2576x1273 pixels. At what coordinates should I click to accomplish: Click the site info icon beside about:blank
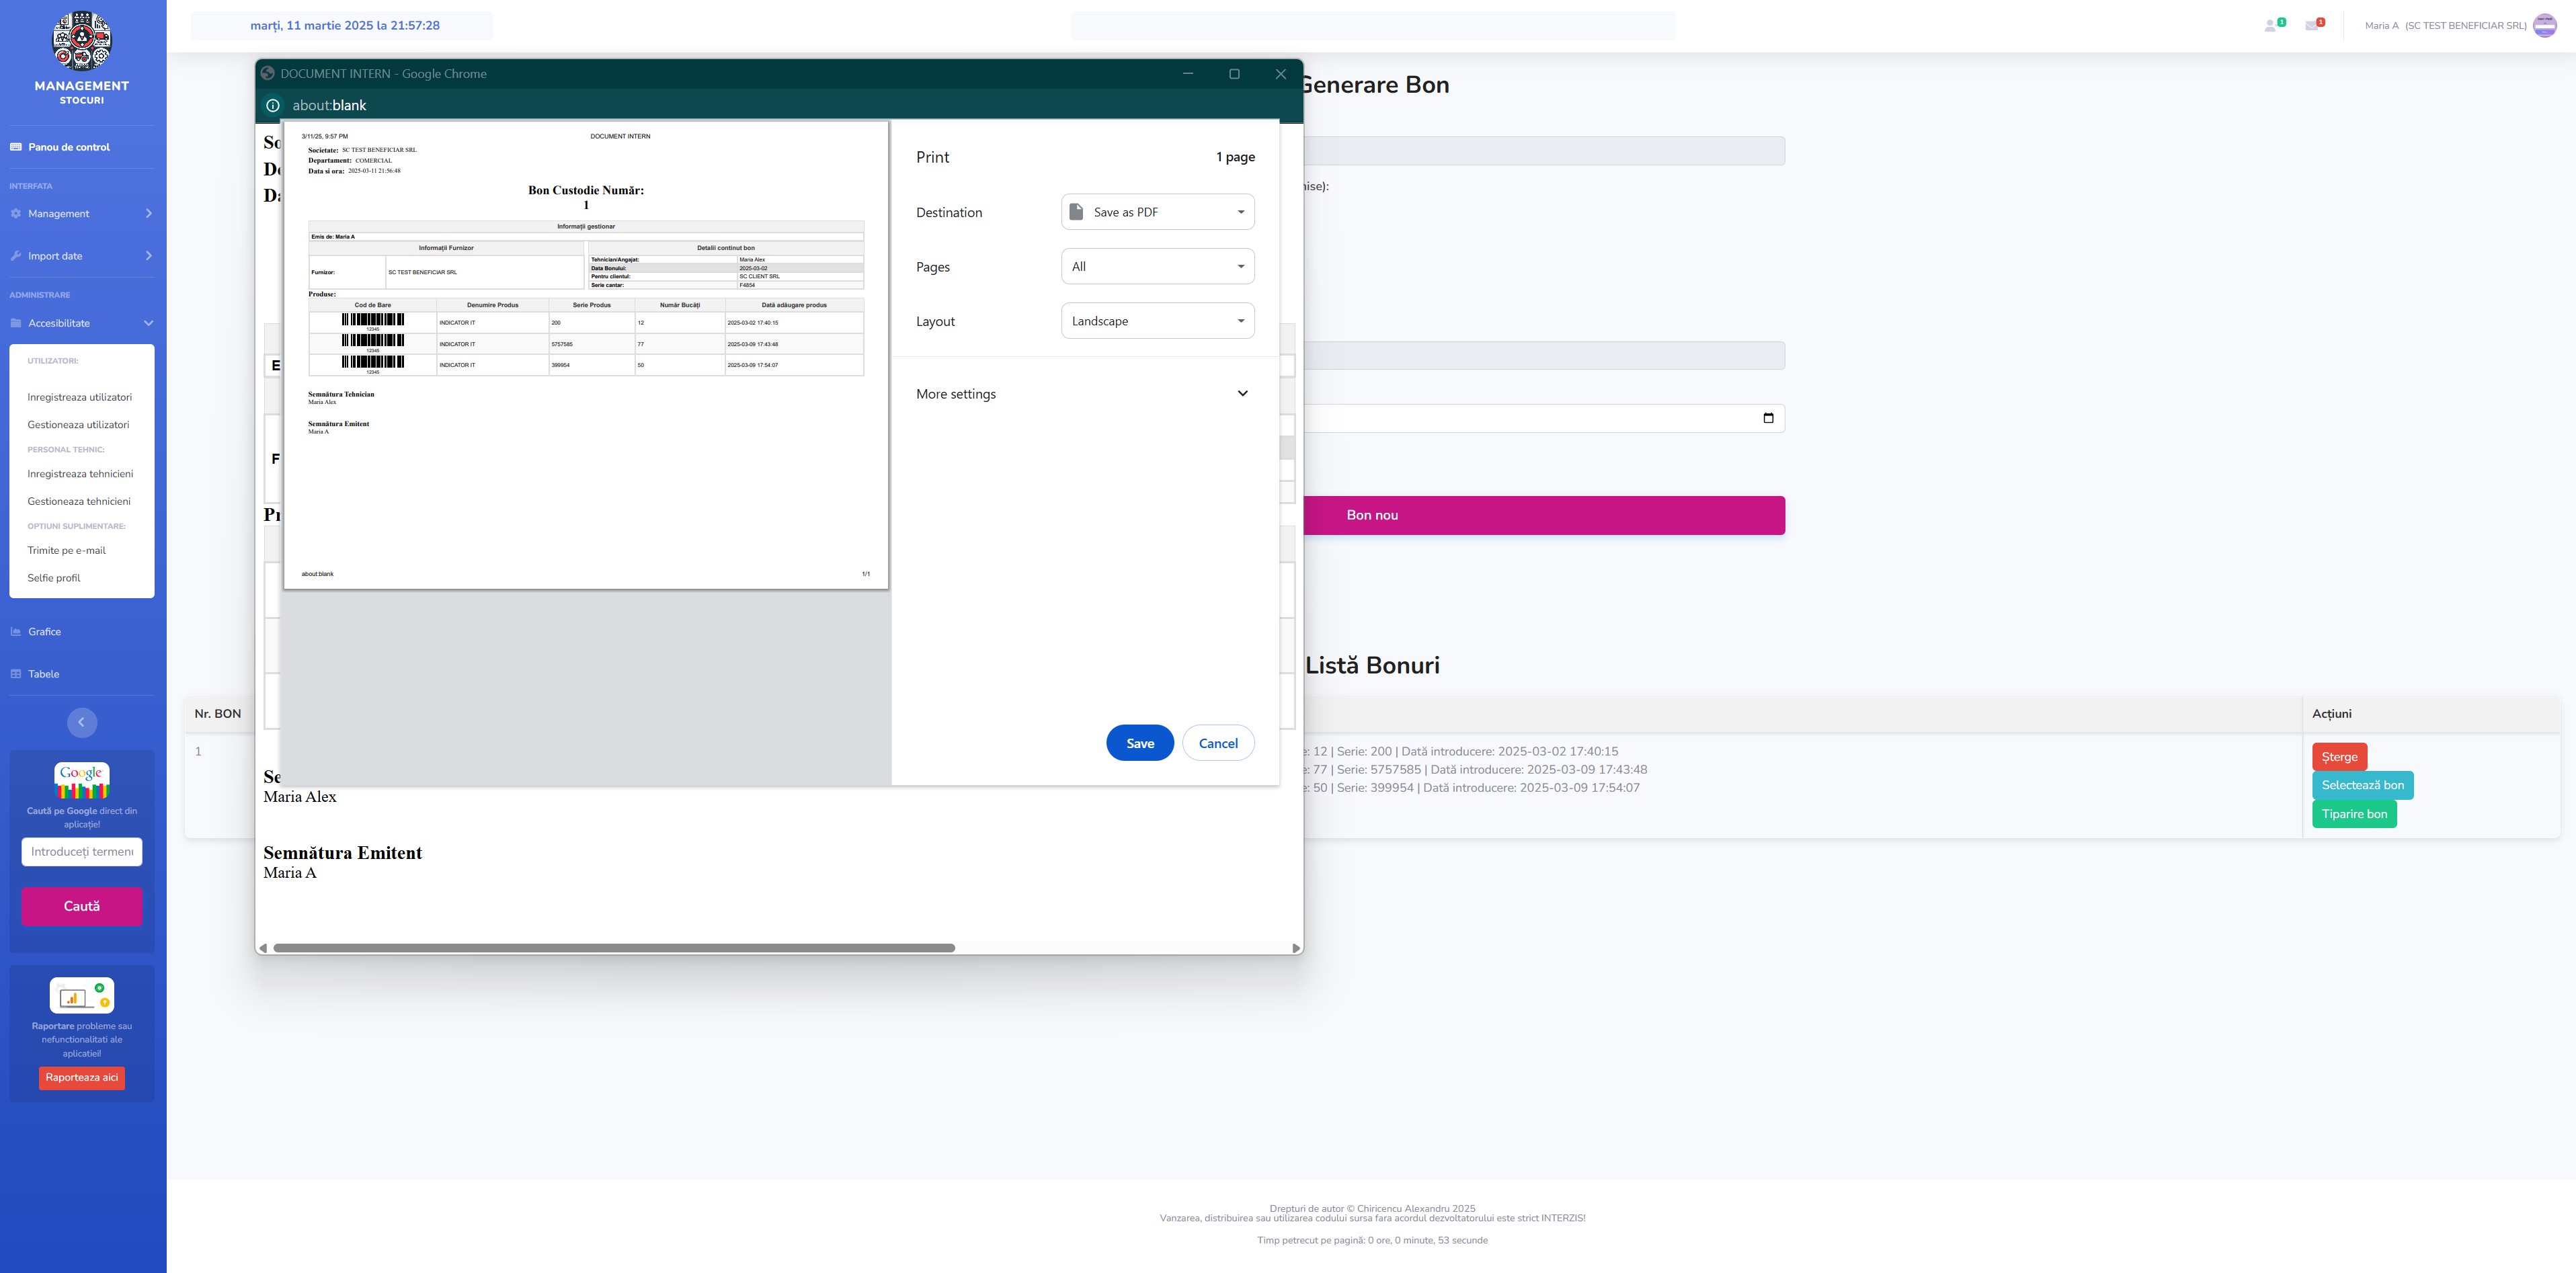[273, 105]
